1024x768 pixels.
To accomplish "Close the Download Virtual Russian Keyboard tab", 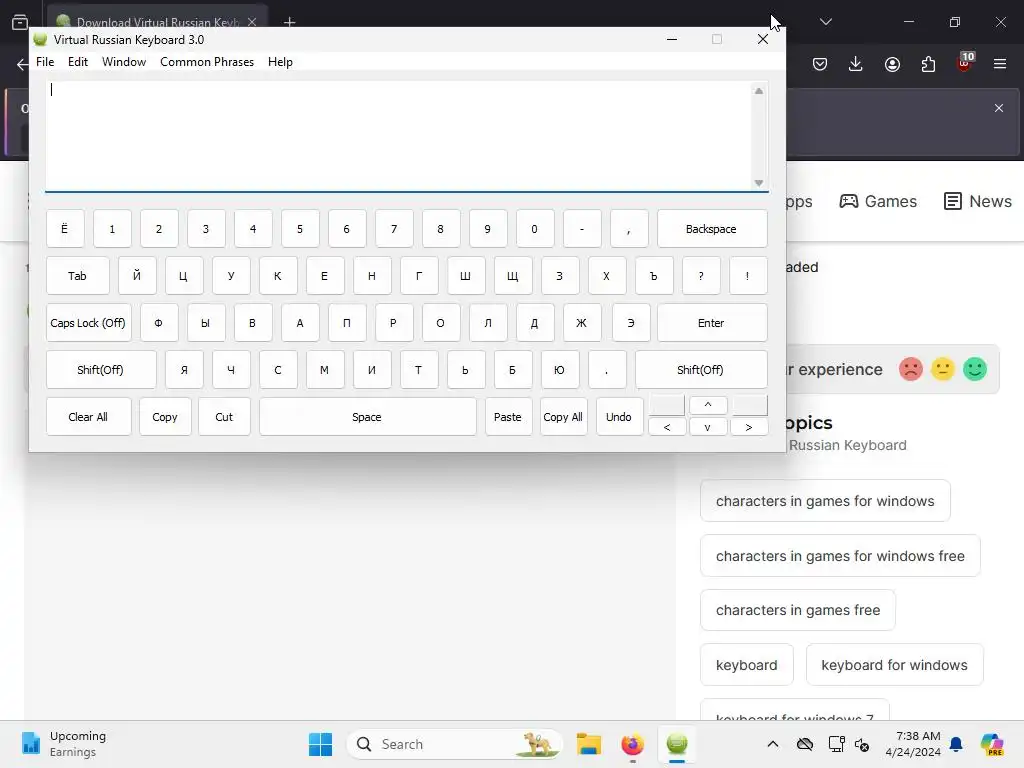I will [252, 22].
